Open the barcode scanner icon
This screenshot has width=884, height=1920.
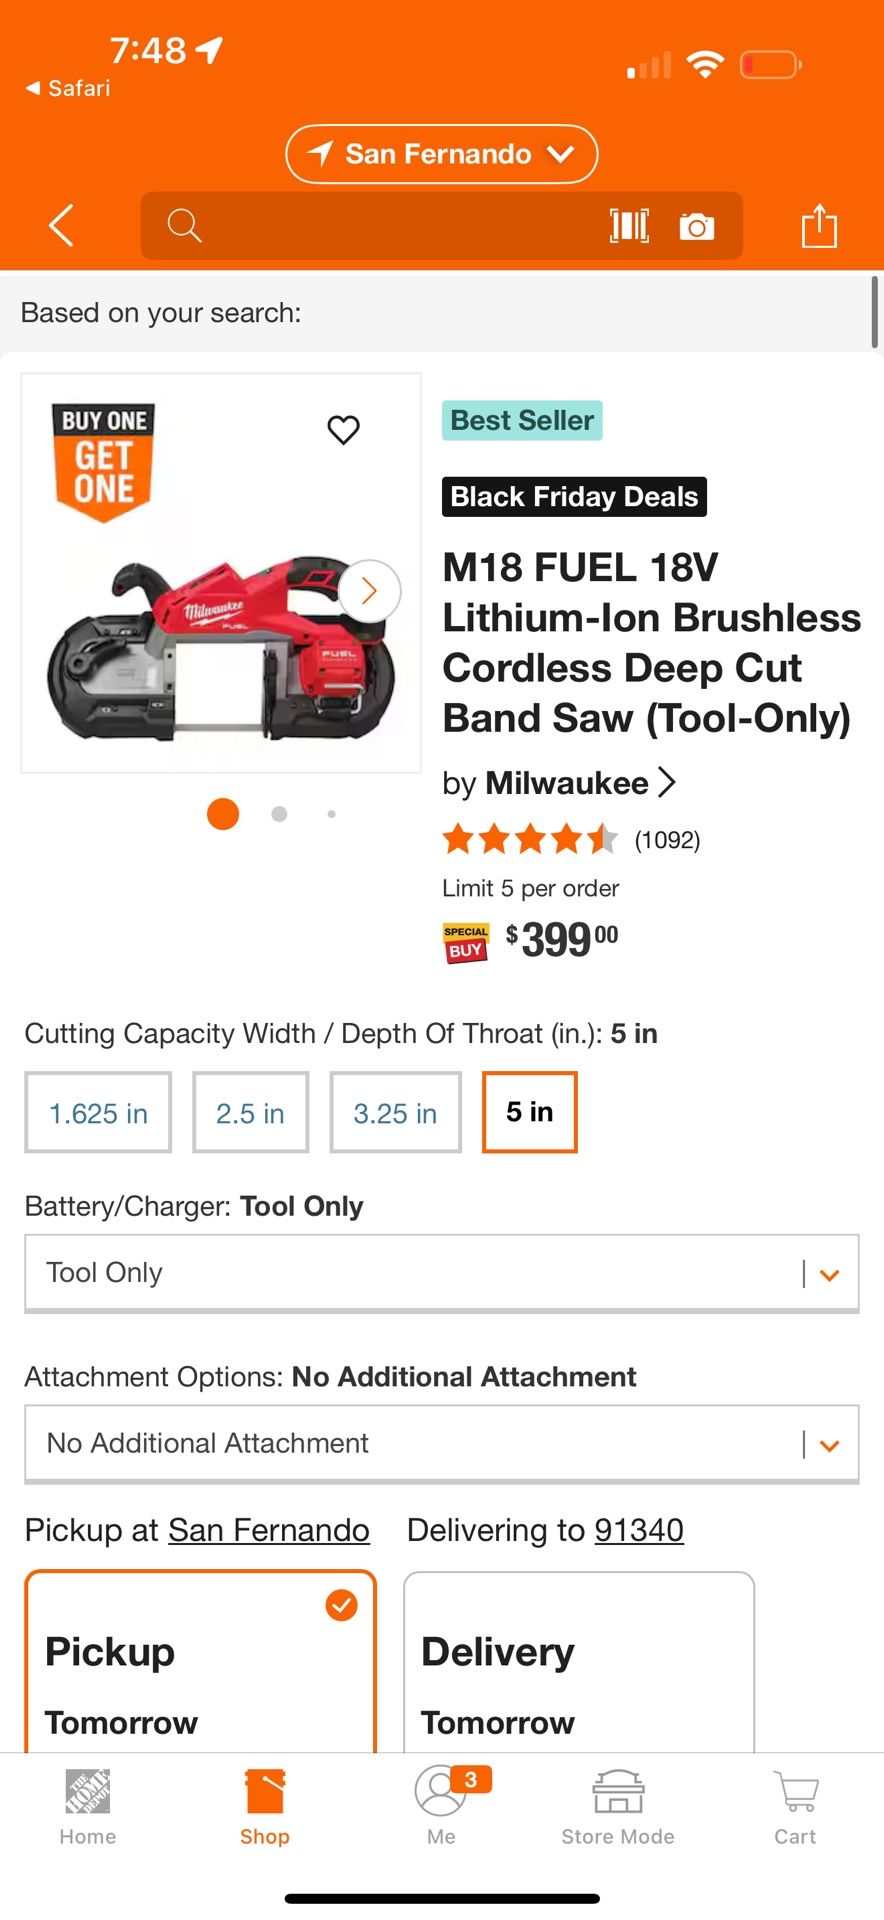click(629, 226)
